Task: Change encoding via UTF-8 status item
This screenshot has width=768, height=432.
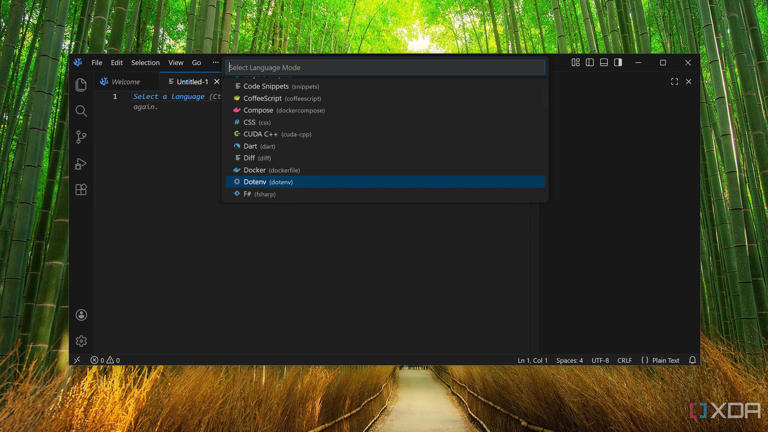Action: click(600, 360)
